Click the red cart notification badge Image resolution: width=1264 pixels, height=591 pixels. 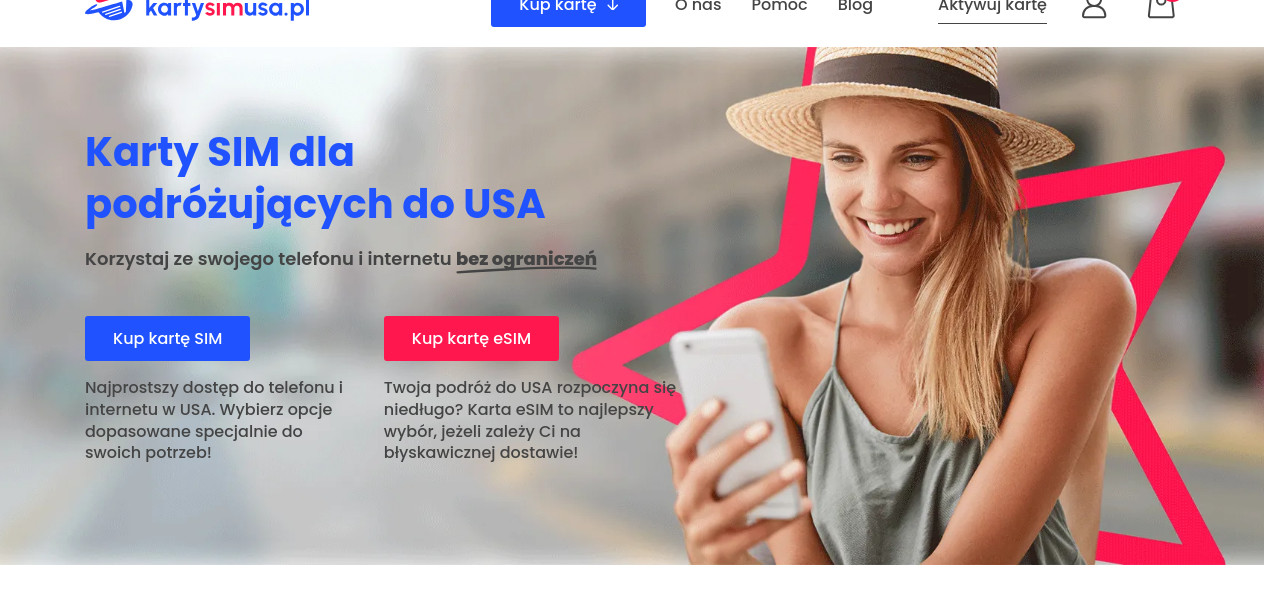tap(1173, 1)
